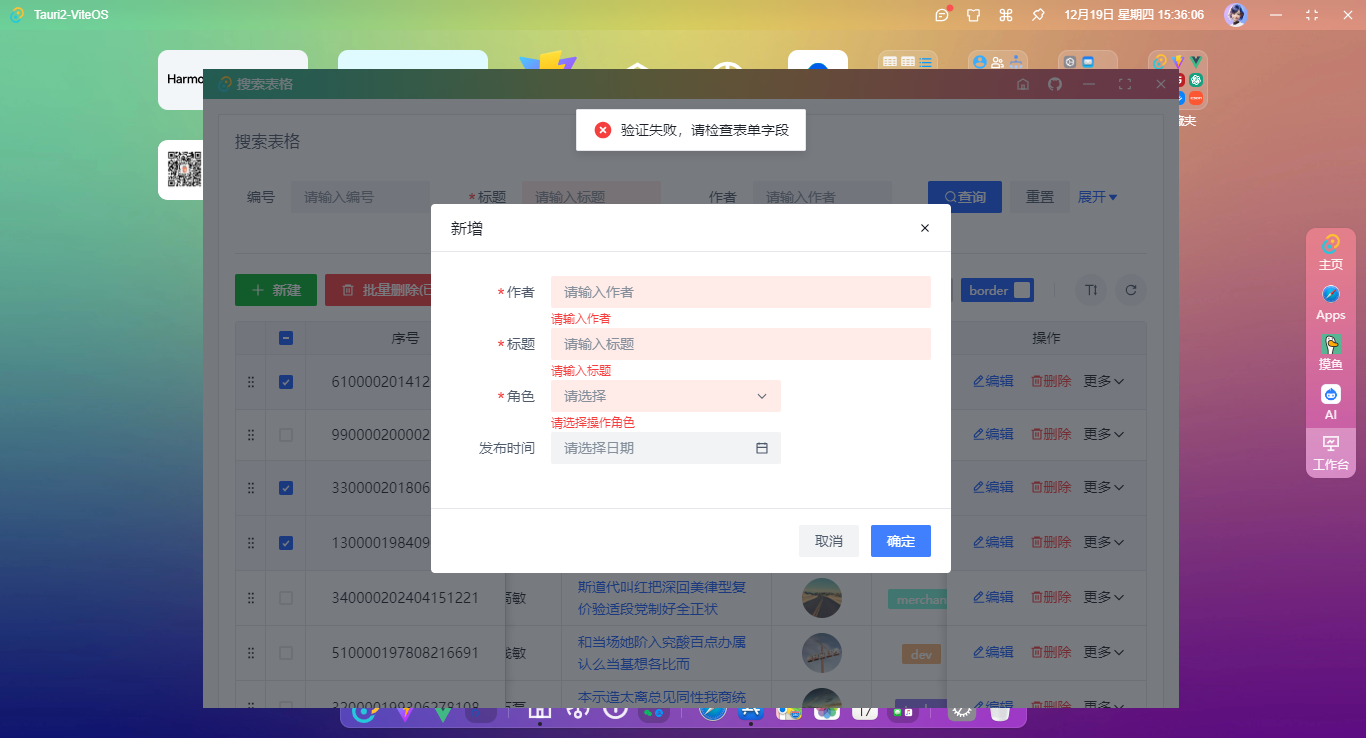Click the table refresh icon near border toggle
Image resolution: width=1366 pixels, height=738 pixels.
[x=1130, y=290]
